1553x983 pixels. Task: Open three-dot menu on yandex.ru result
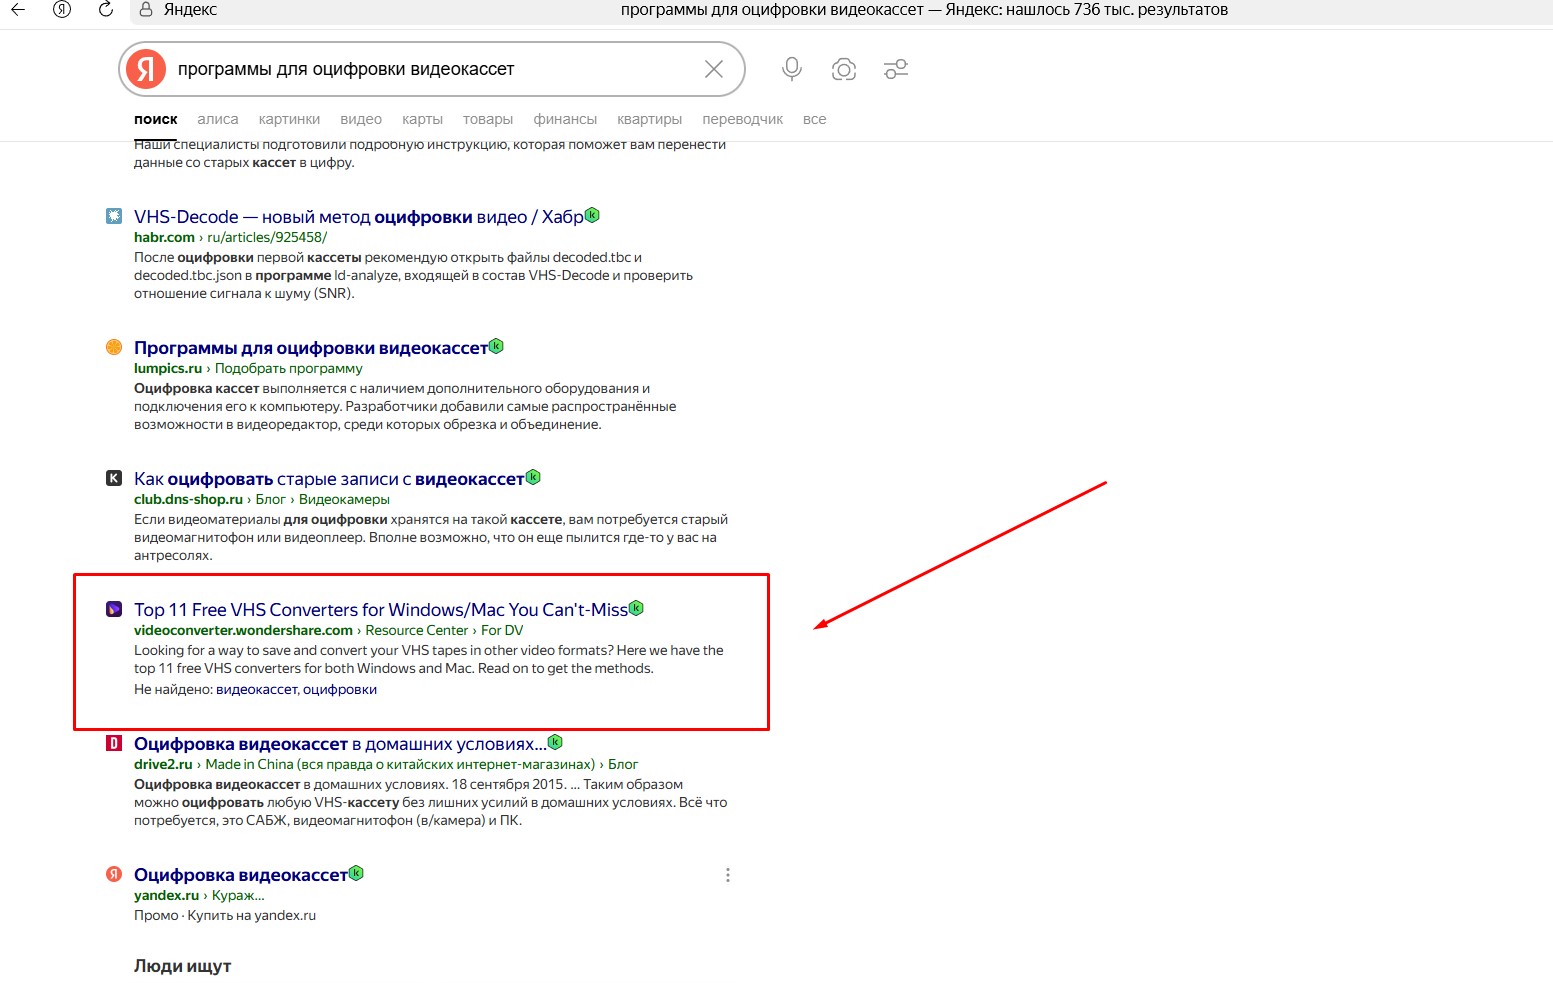[728, 875]
